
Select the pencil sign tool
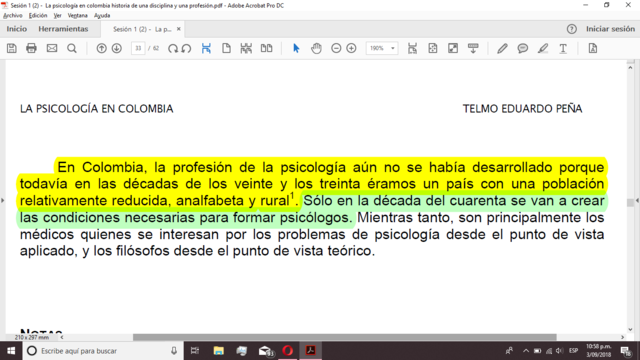click(502, 48)
